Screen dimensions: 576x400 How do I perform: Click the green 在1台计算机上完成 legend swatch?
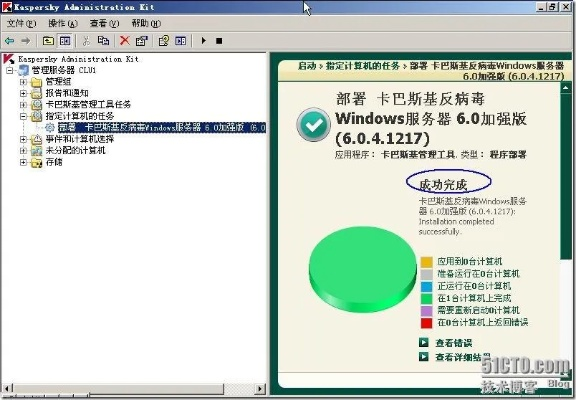(x=426, y=298)
